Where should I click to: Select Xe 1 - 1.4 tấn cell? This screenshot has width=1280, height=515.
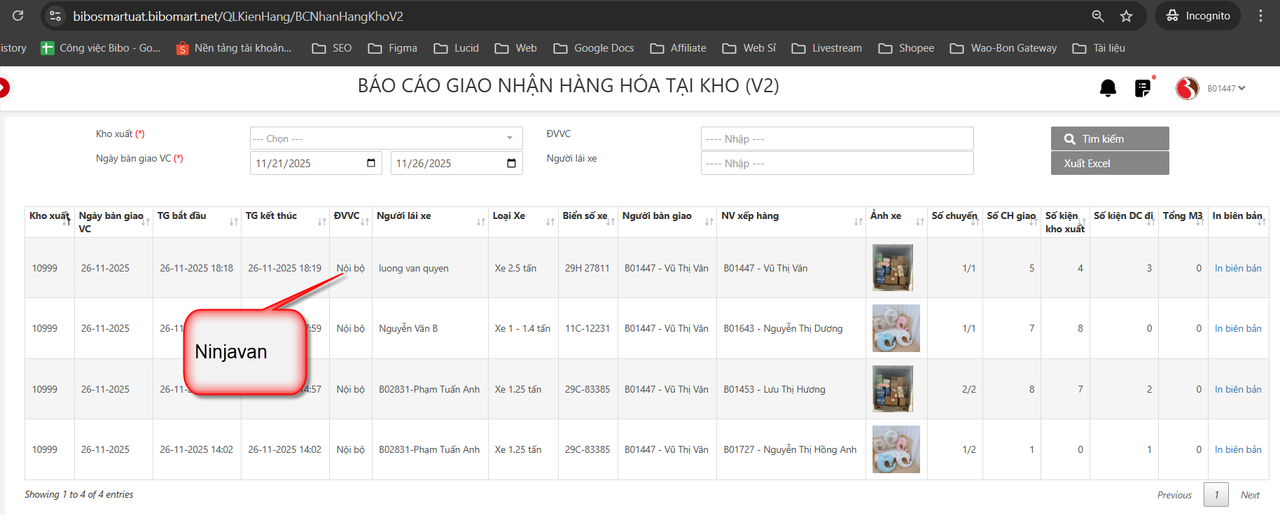[x=524, y=328]
